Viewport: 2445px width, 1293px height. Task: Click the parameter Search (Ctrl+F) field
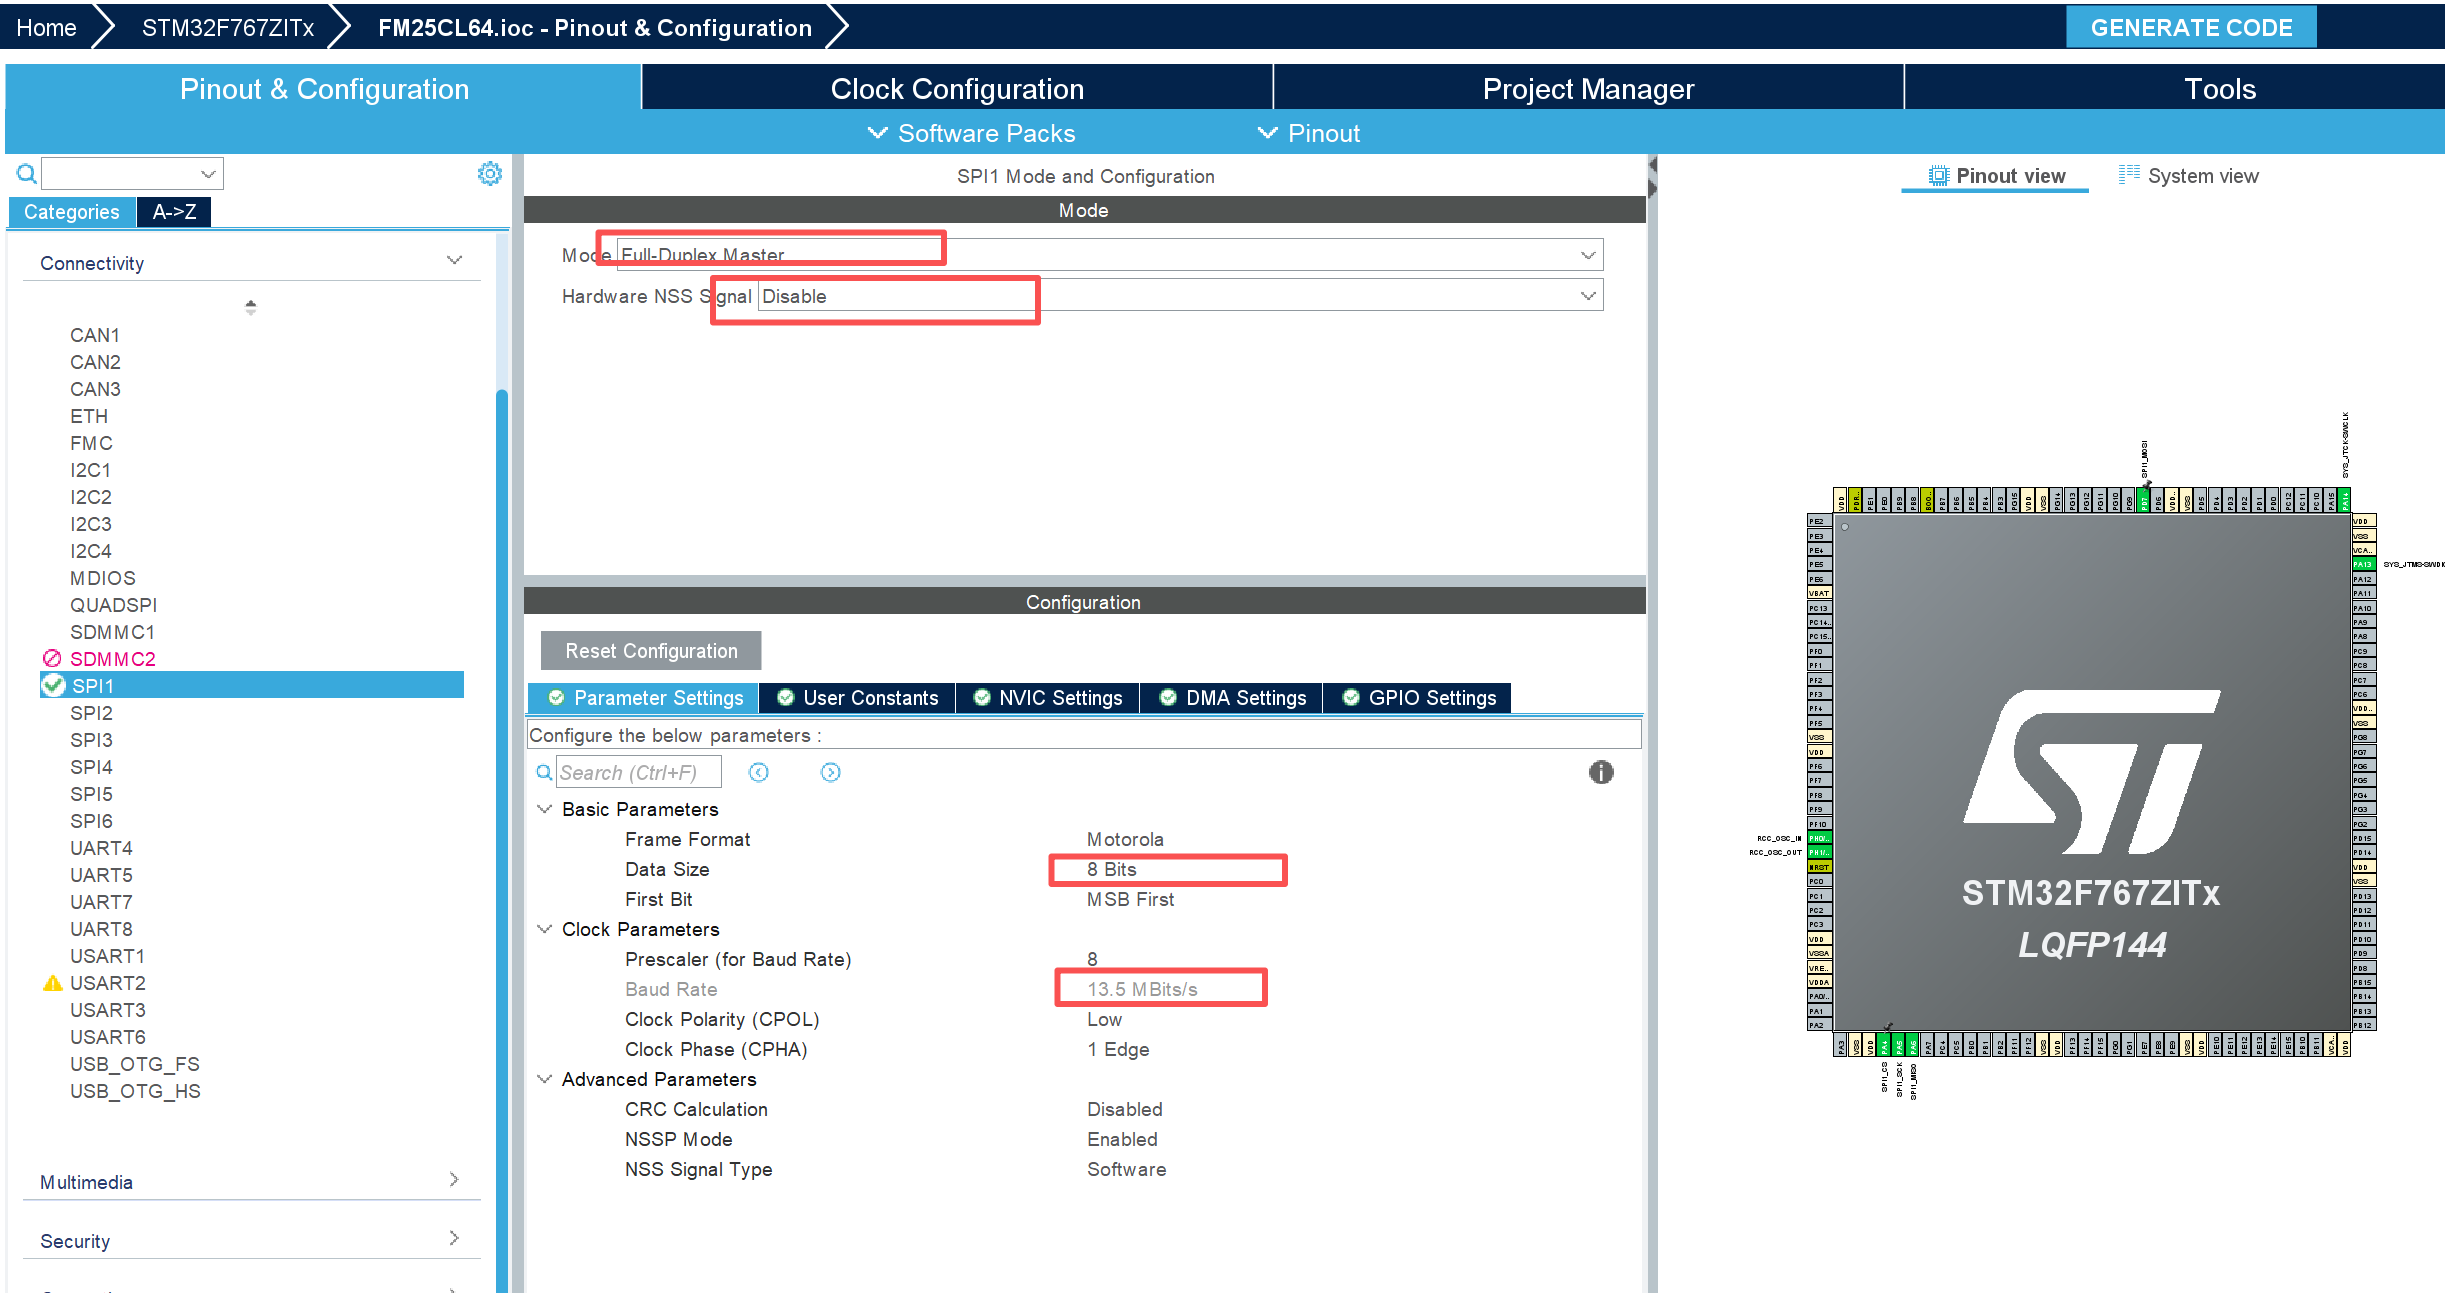[x=638, y=772]
